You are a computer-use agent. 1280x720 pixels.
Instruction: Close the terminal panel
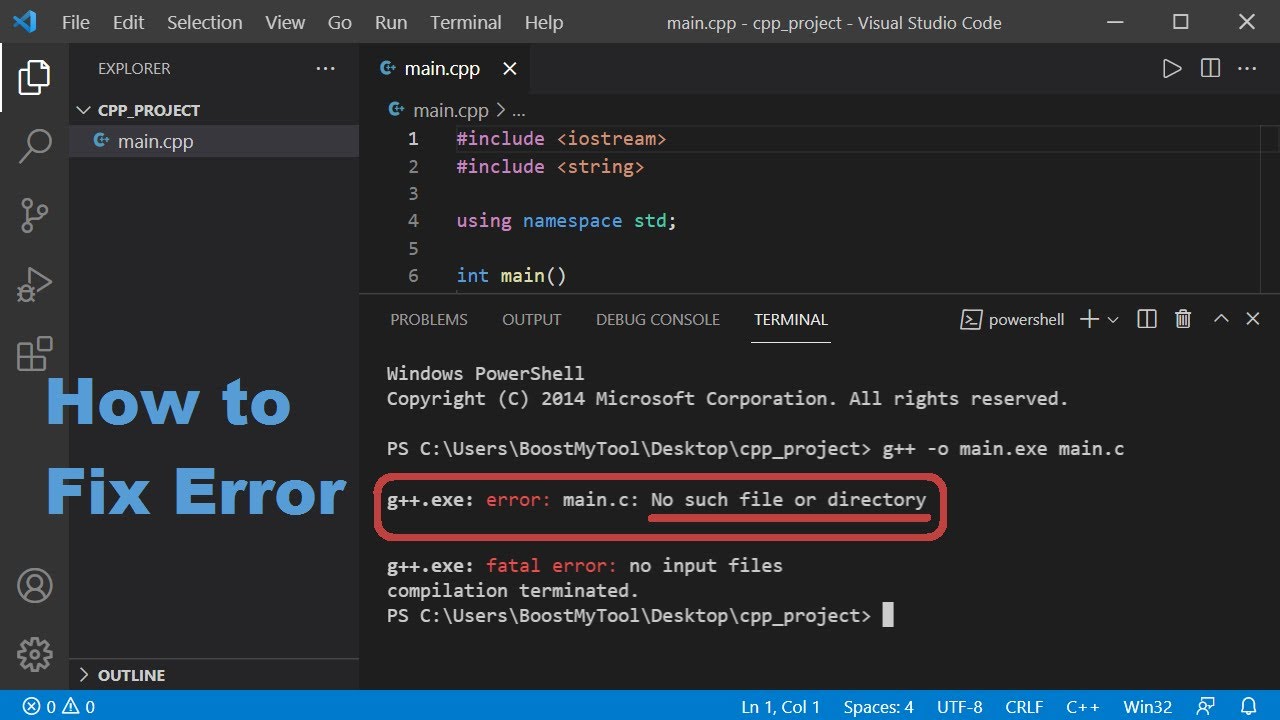coord(1253,319)
